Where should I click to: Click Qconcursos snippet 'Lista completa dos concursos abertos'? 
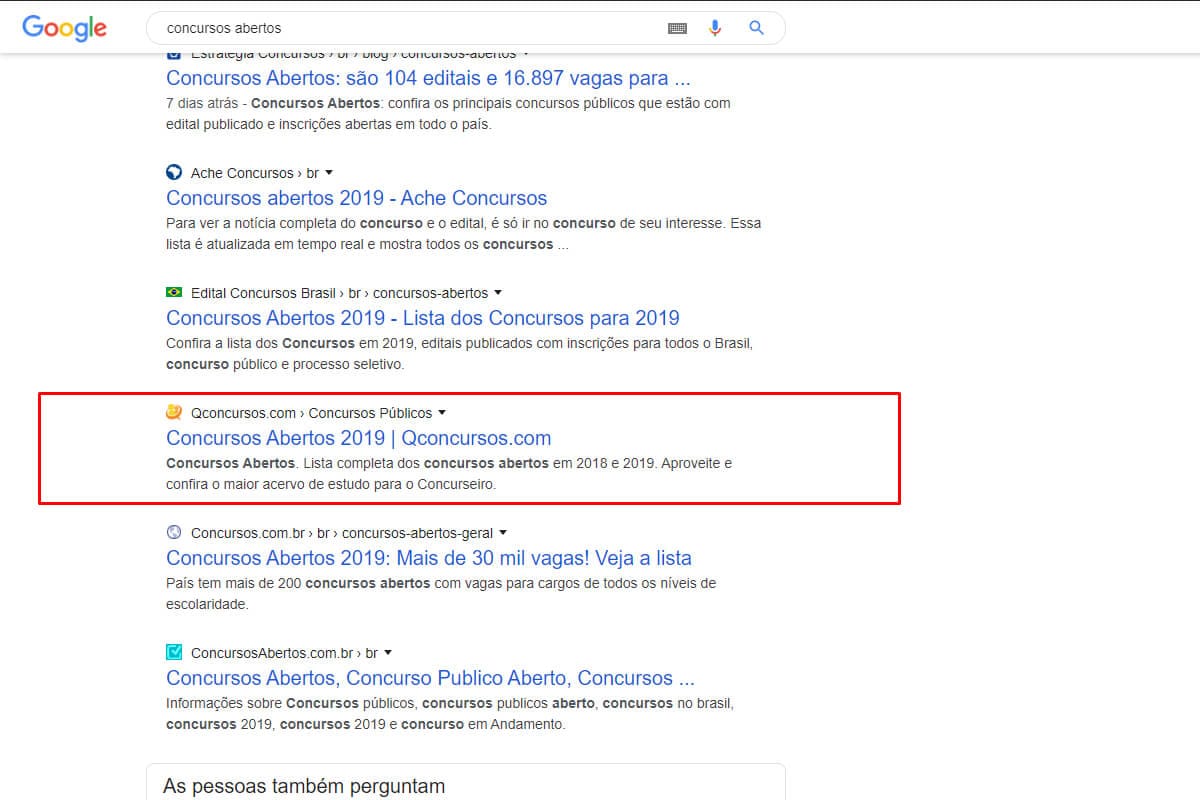pyautogui.click(x=449, y=474)
